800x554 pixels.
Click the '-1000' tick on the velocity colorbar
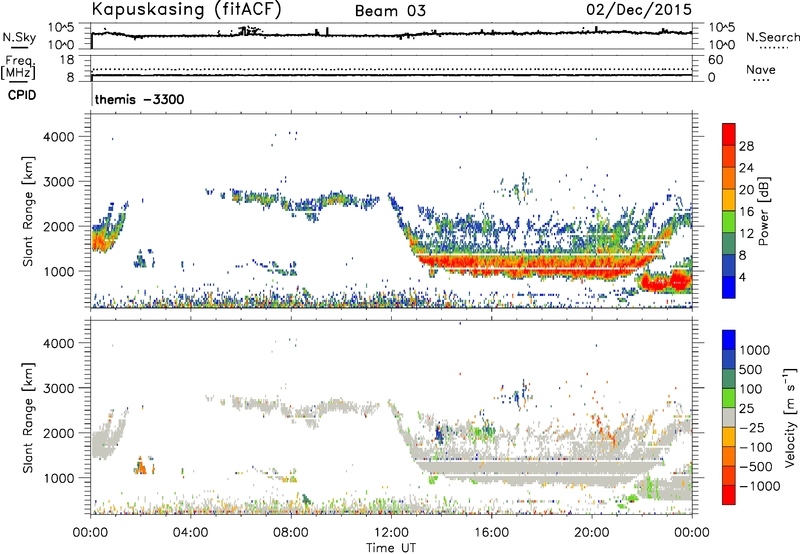(x=760, y=486)
